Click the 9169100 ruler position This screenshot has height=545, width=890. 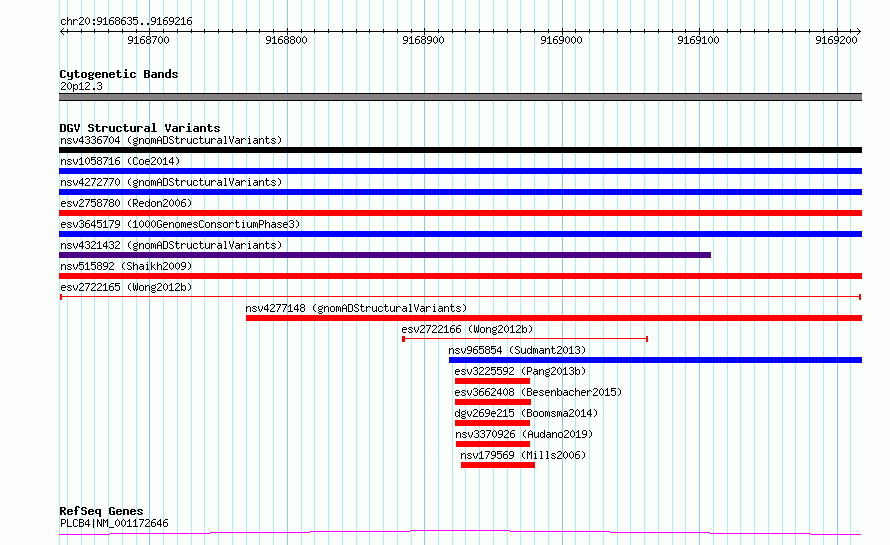click(698, 40)
